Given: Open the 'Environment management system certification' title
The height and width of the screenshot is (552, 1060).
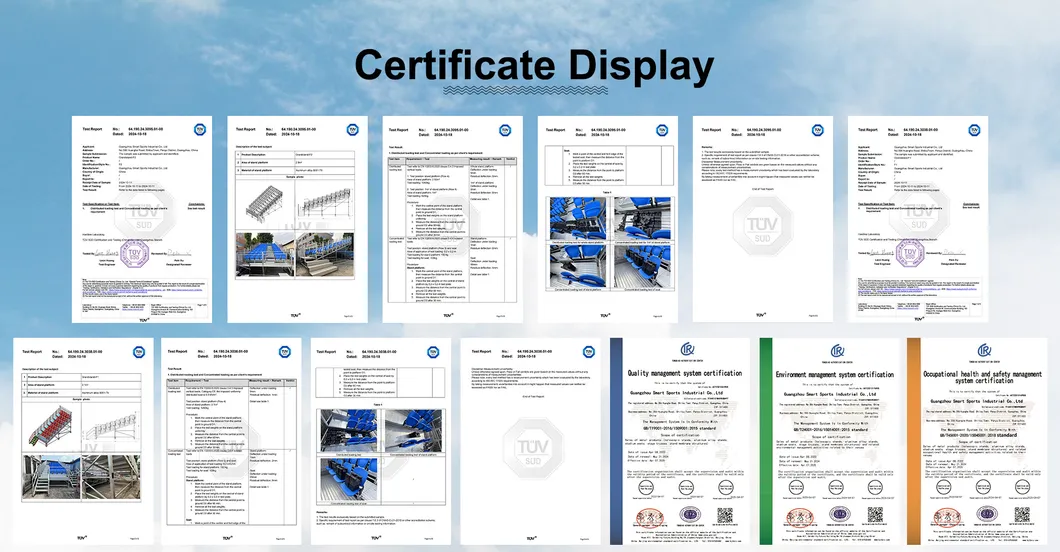Looking at the screenshot, I should pos(835,374).
